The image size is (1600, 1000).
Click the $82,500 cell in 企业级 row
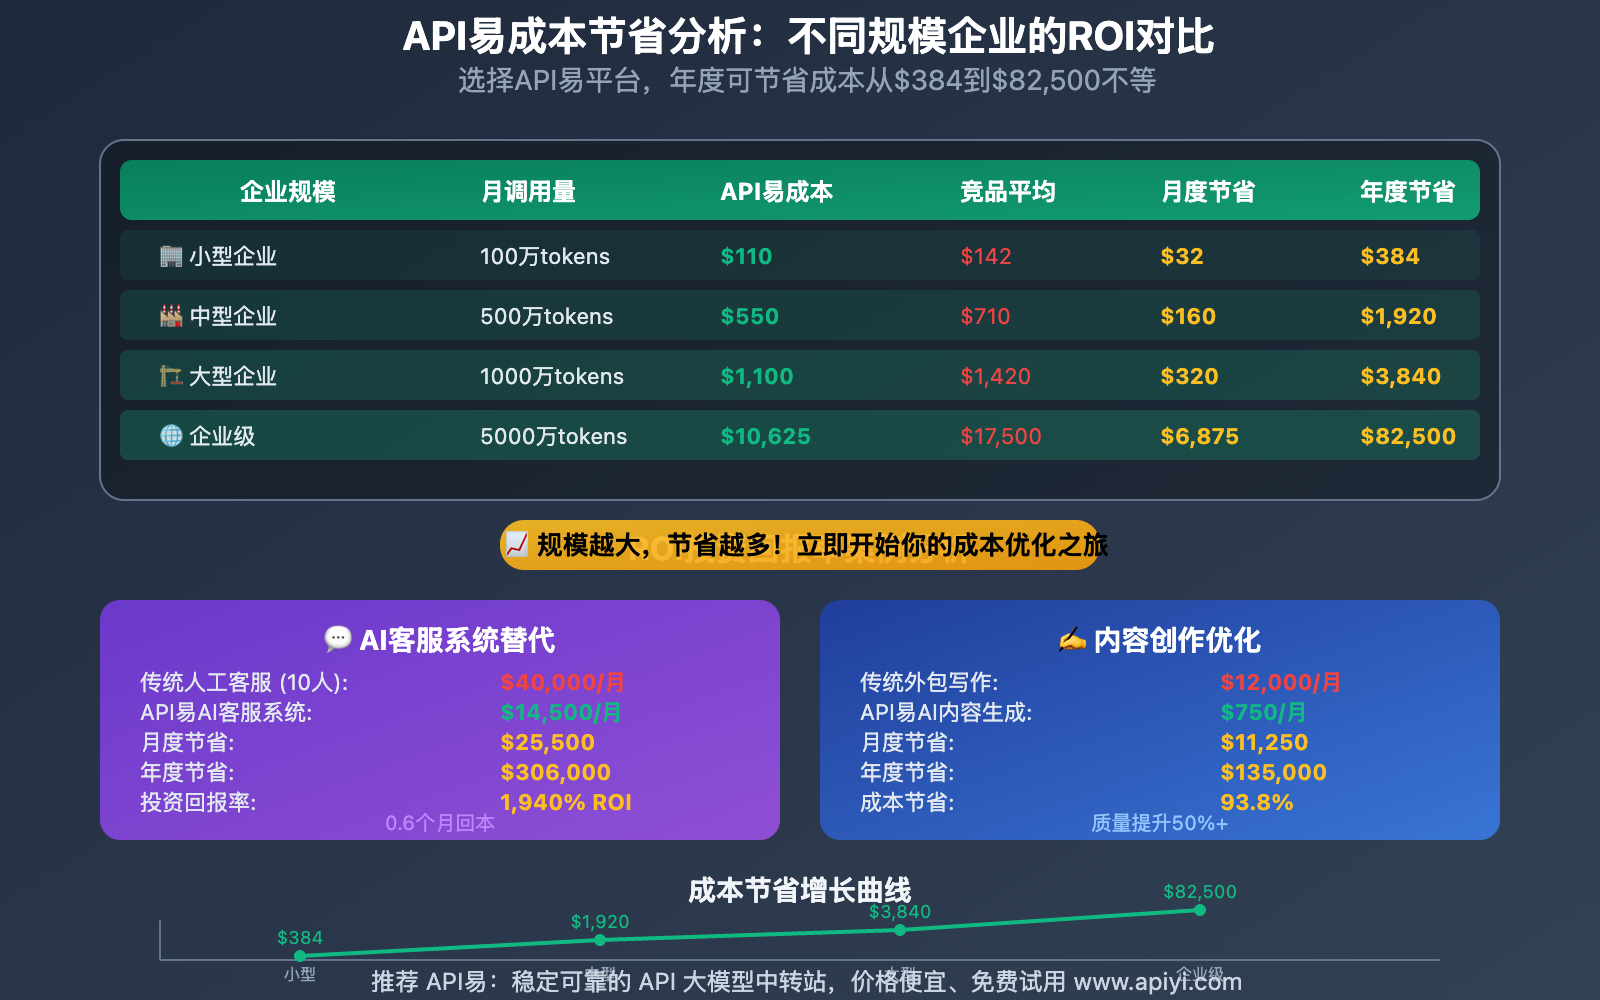[x=1408, y=436]
